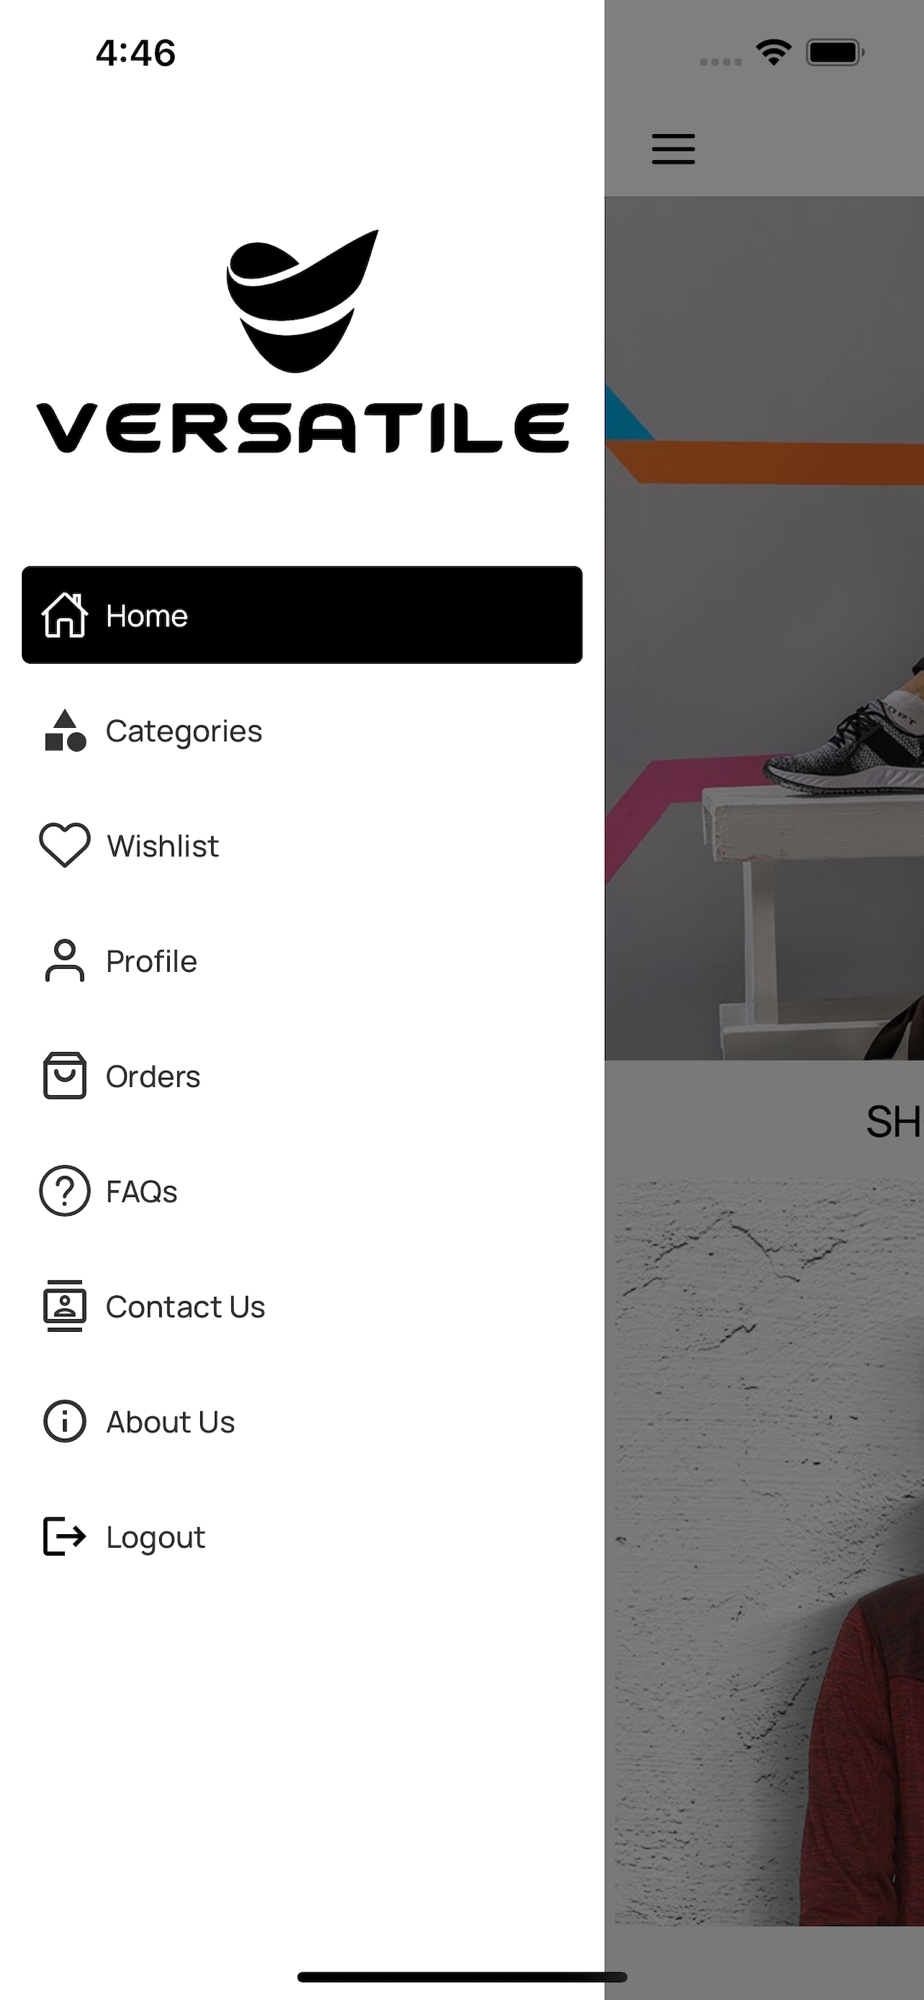This screenshot has height=2000, width=924.
Task: Click the Orders shopping bag icon
Action: [x=65, y=1076]
